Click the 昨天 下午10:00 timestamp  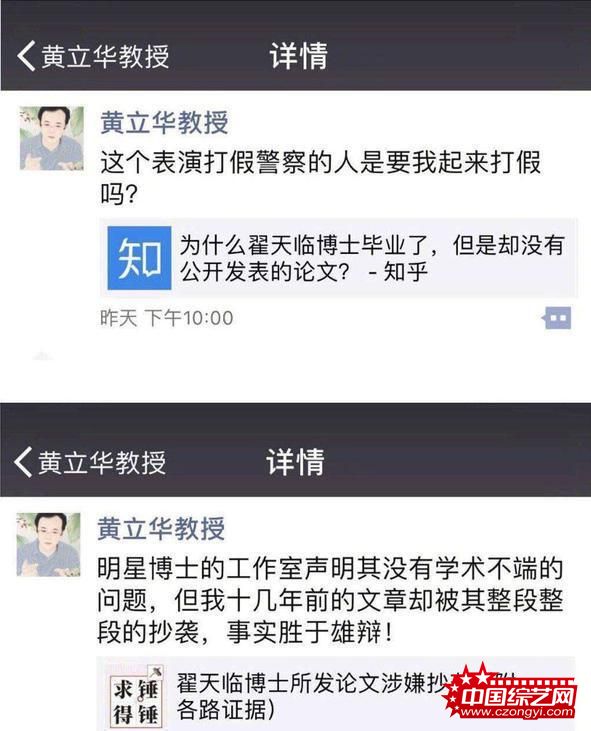coord(166,318)
